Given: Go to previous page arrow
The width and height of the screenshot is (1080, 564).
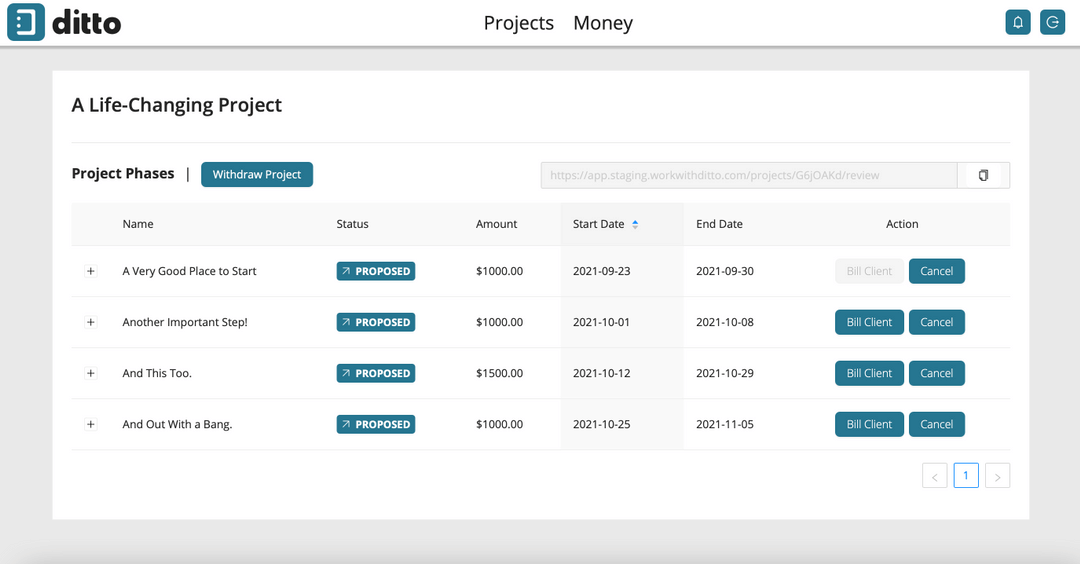Looking at the screenshot, I should pyautogui.click(x=935, y=476).
